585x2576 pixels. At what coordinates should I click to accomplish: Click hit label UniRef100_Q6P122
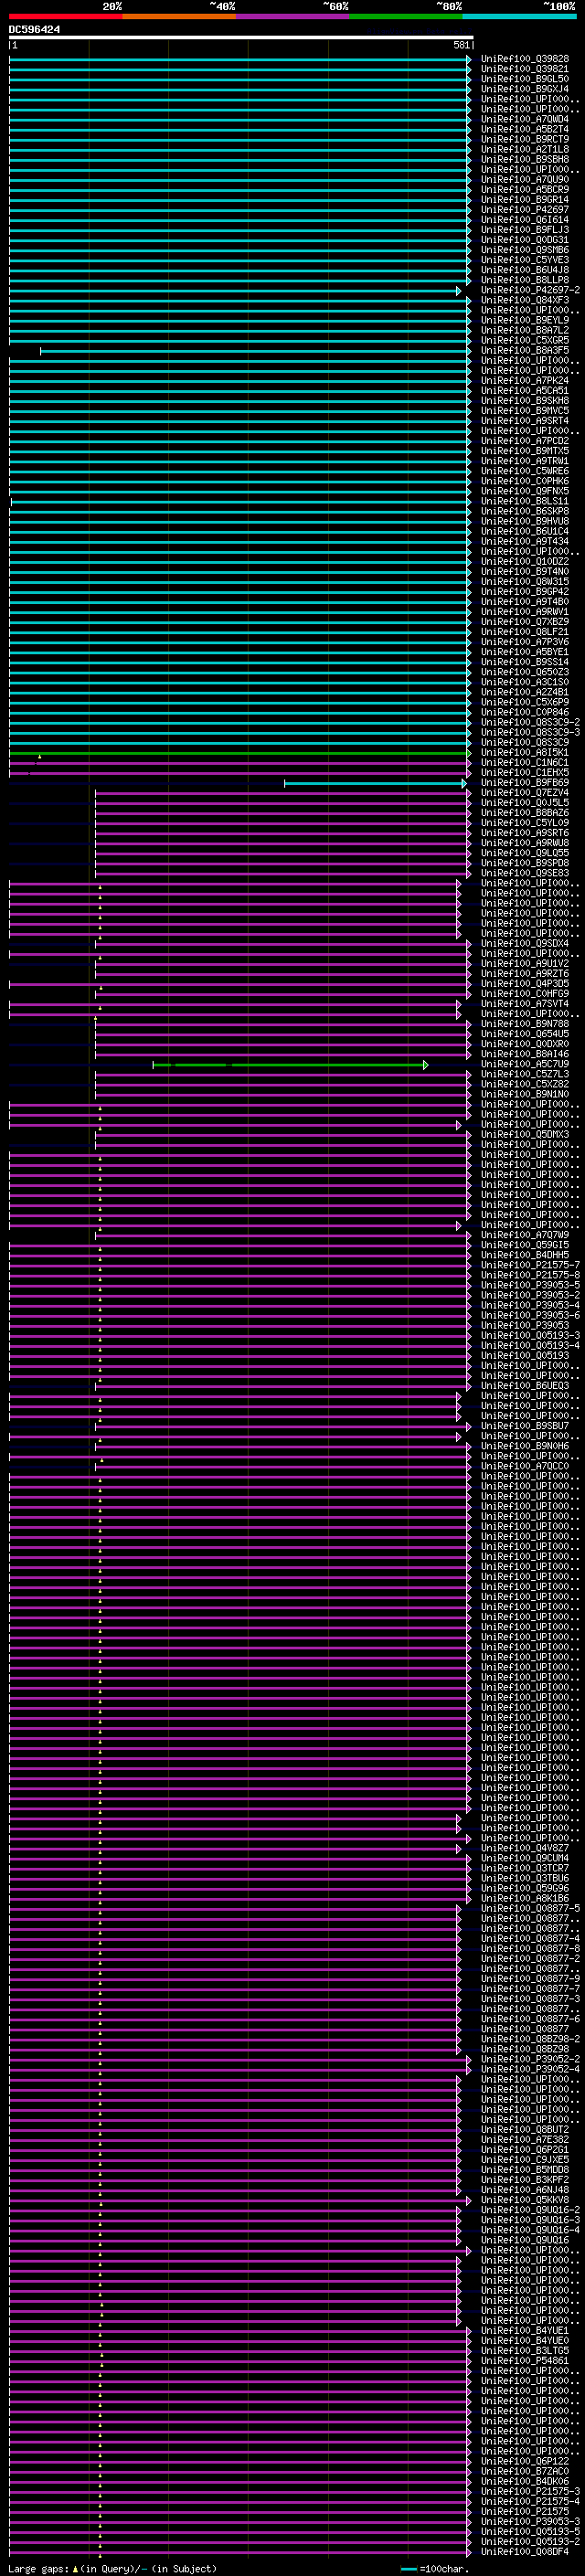click(x=525, y=2462)
